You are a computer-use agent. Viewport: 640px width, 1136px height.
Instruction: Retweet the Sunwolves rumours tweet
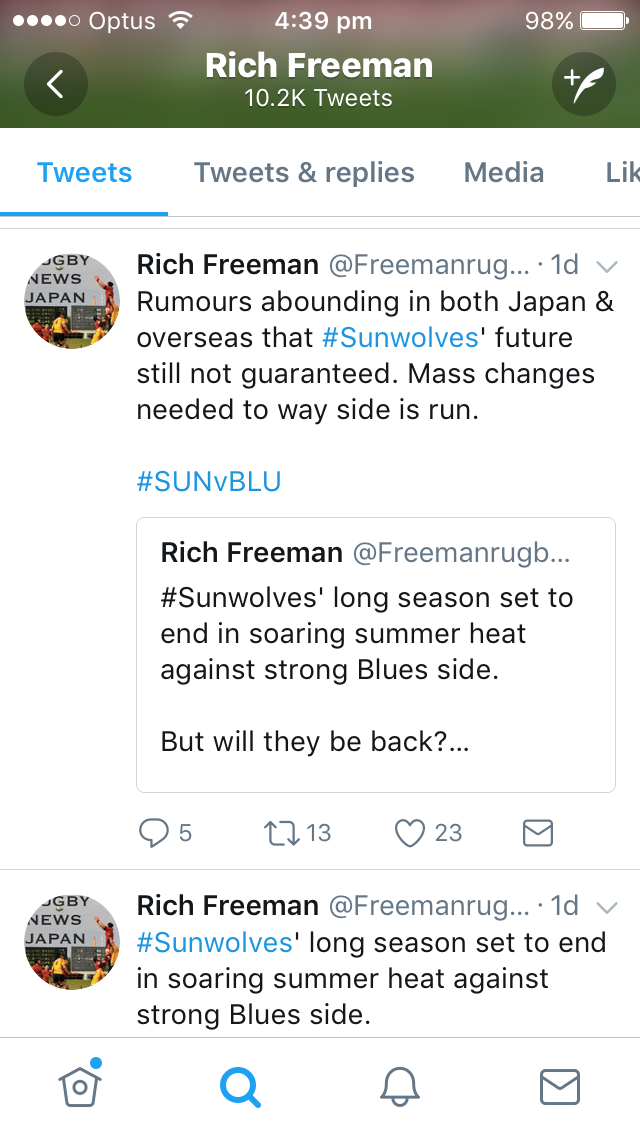coord(281,833)
